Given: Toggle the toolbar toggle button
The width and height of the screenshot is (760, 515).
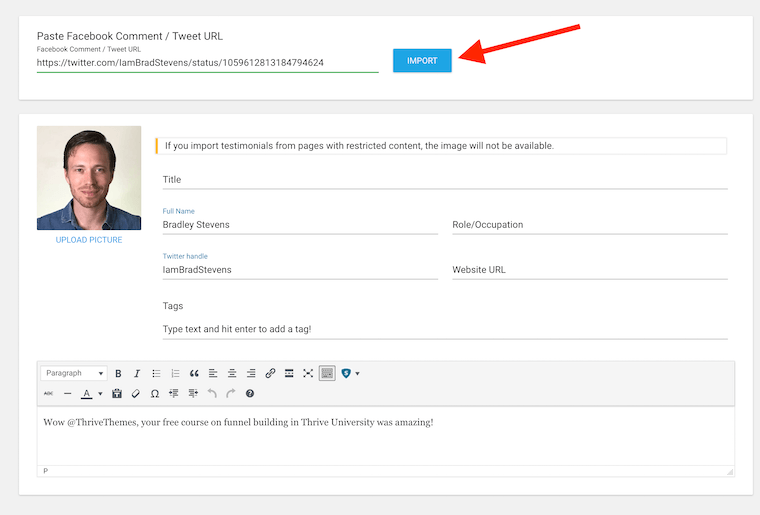Looking at the screenshot, I should tap(327, 374).
